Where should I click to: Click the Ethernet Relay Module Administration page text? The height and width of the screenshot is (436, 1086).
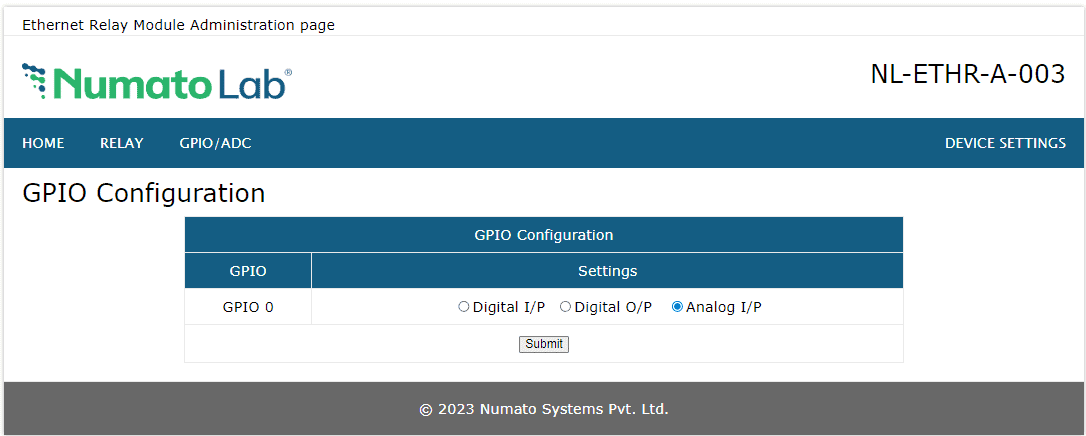(178, 25)
